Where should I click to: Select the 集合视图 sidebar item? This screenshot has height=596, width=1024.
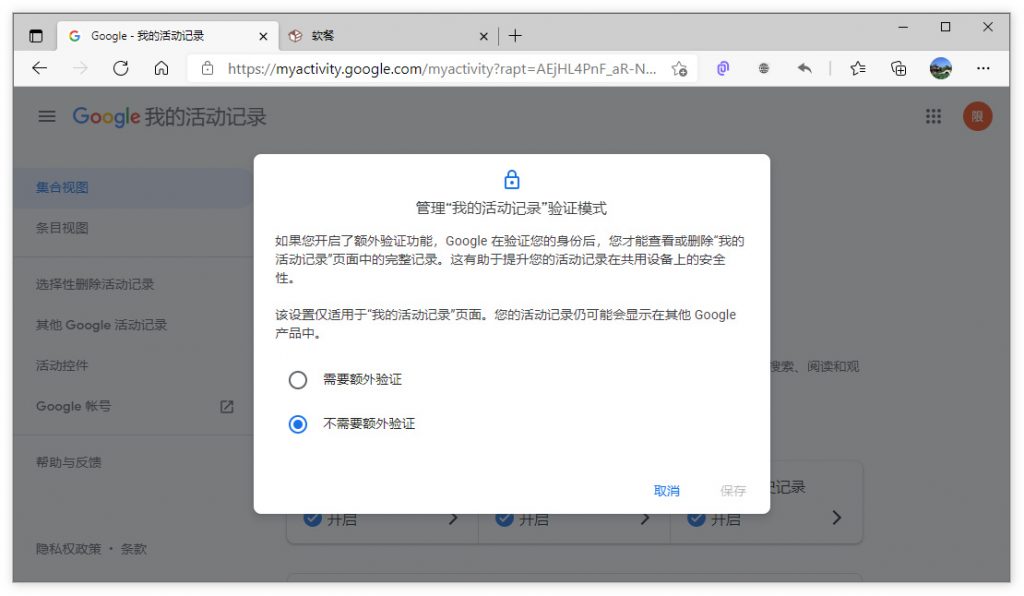pyautogui.click(x=60, y=187)
